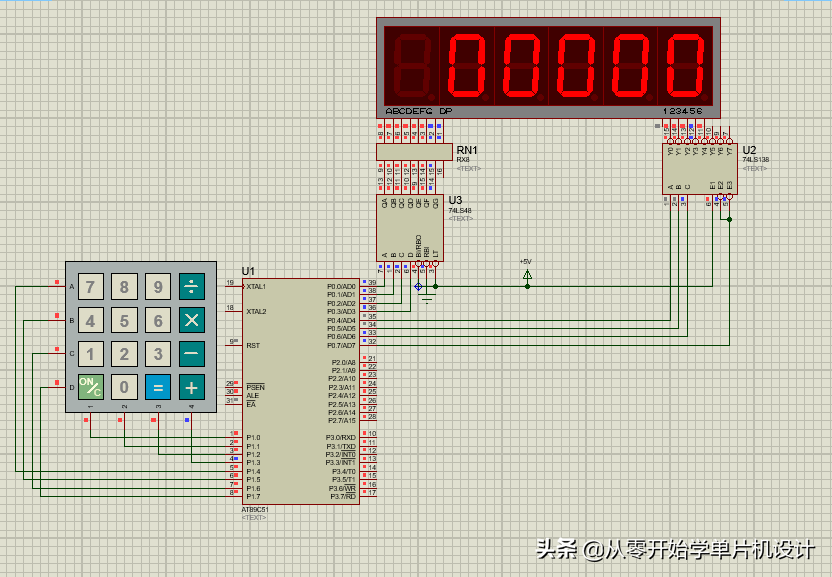Click the P0.7/AD7 pin label
This screenshot has height=577, width=832.
coord(341,346)
